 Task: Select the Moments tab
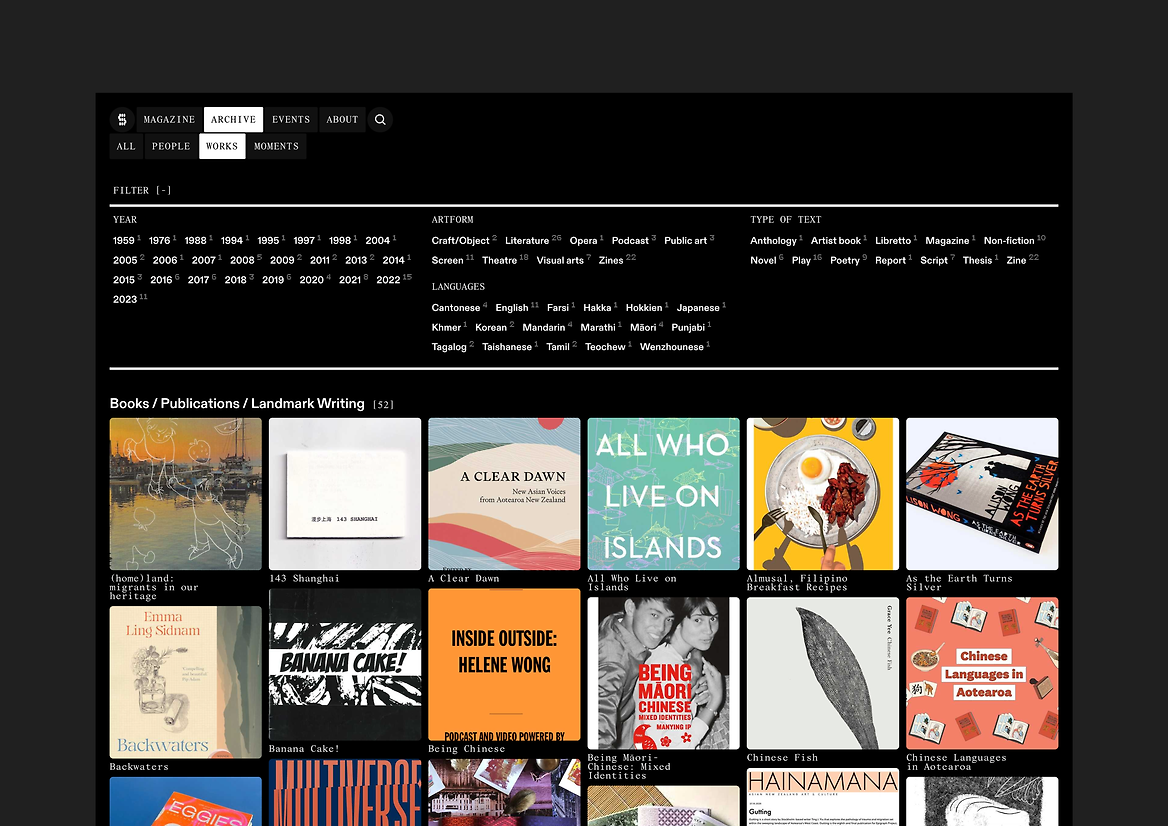(x=276, y=146)
